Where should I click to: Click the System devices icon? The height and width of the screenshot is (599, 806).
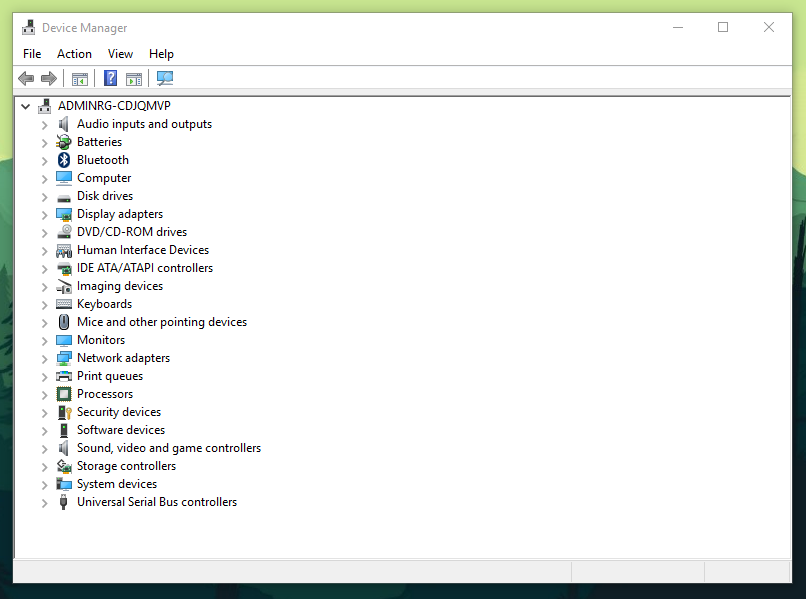64,484
